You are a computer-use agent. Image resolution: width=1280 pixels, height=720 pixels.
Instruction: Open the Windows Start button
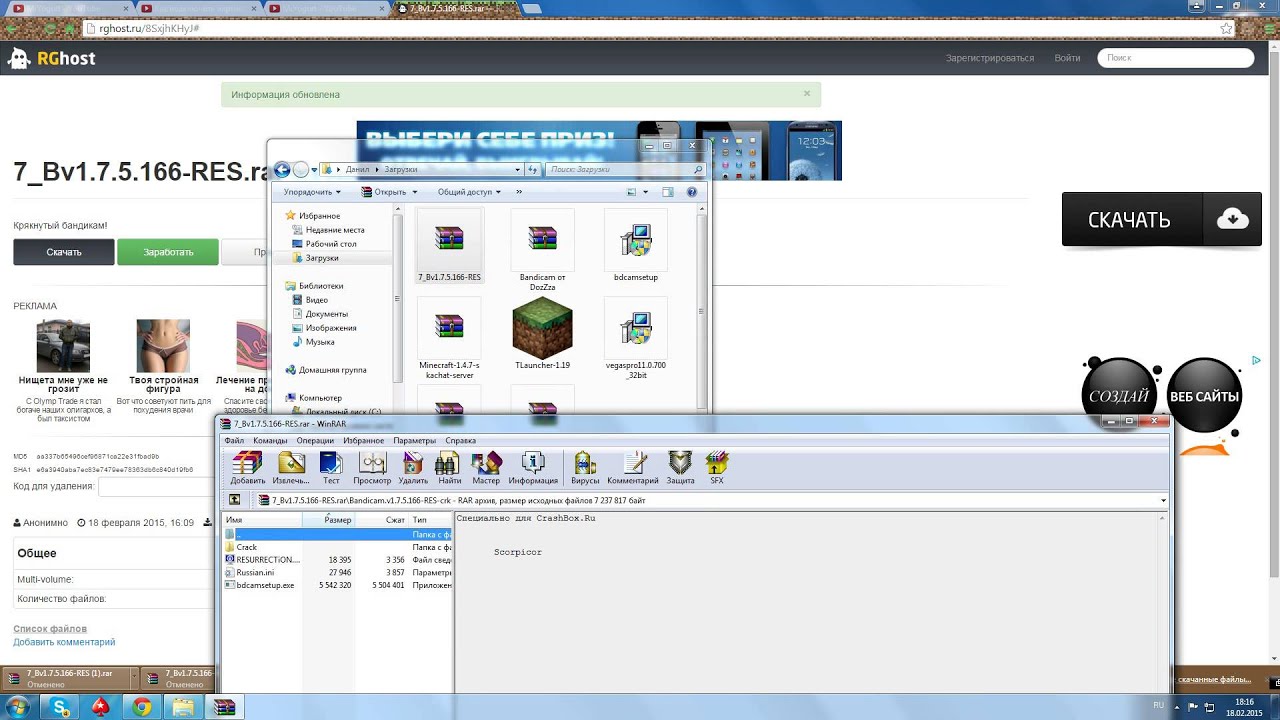click(19, 707)
